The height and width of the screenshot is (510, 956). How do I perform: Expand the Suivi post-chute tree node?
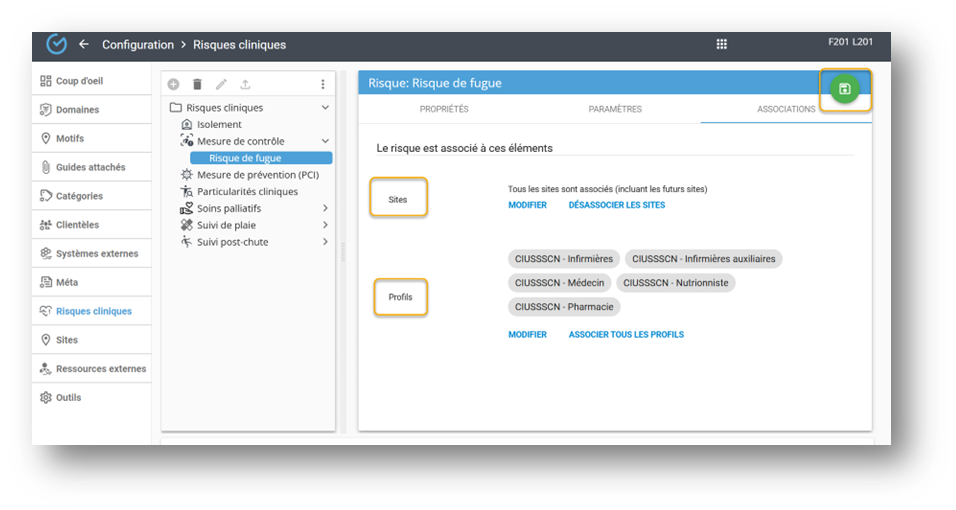point(325,242)
